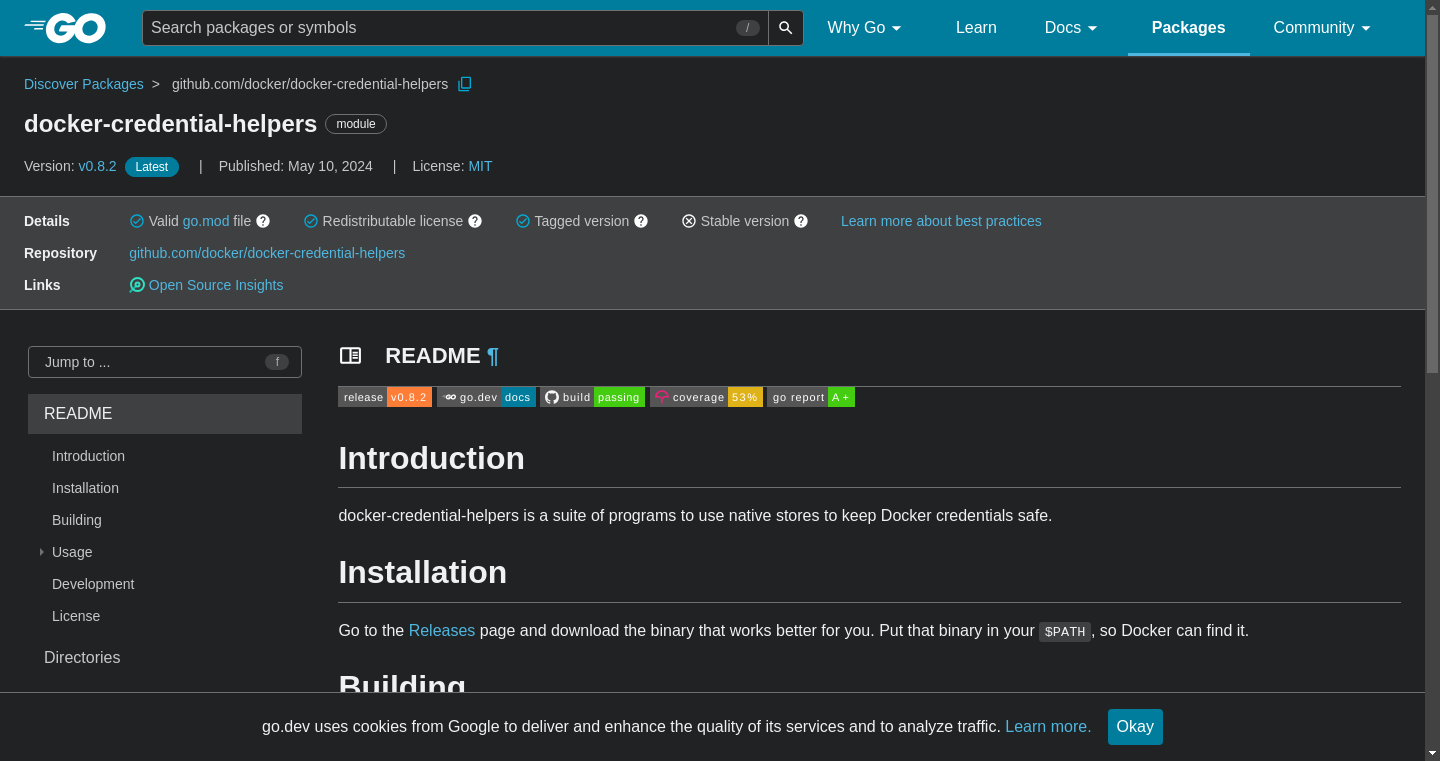Viewport: 1440px width, 761px height.
Task: Open help icon beside Tagged version
Action: pos(641,221)
